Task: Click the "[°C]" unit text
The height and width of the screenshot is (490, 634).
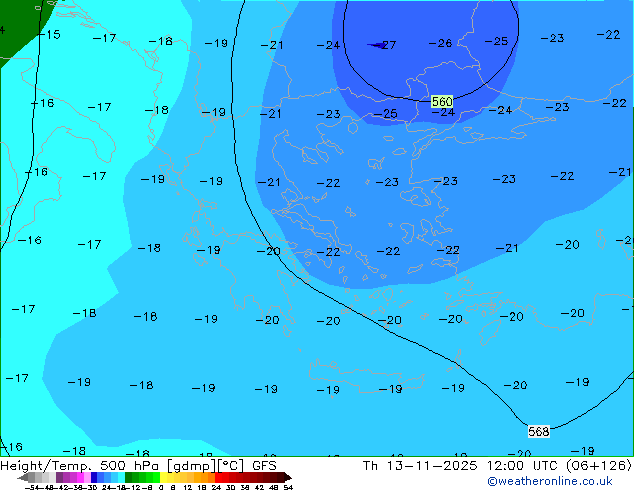Action: coord(231,466)
